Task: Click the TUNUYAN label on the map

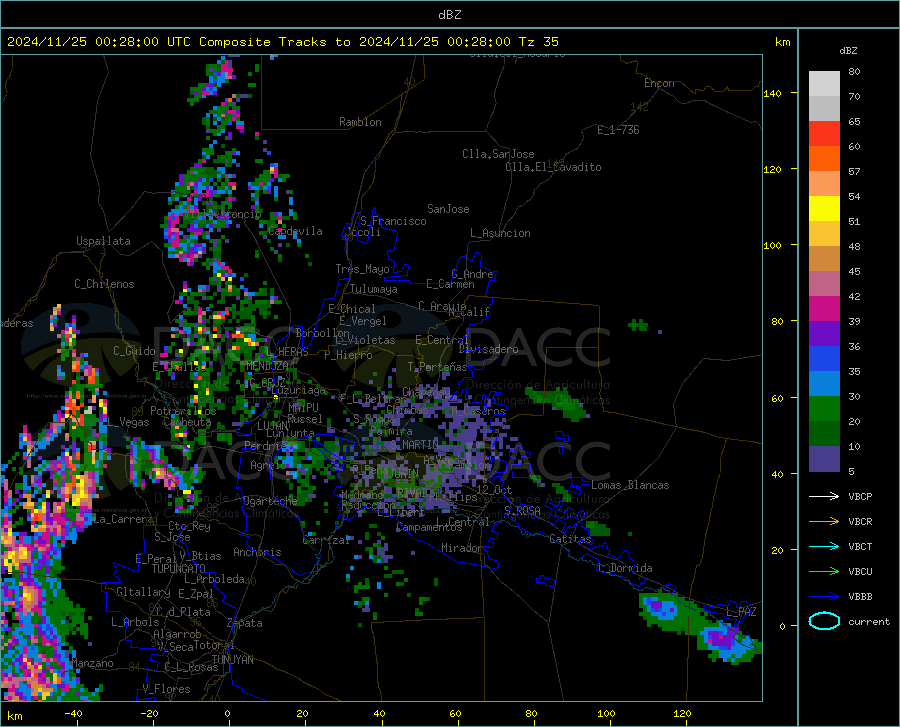Action: point(232,660)
